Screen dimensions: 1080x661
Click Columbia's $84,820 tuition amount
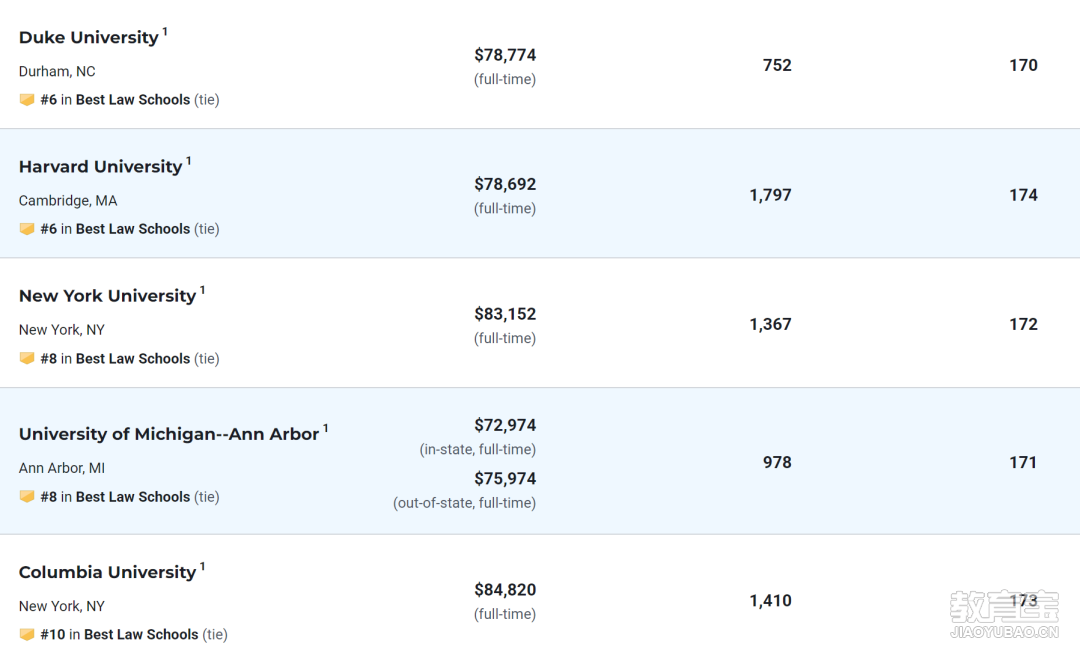(x=505, y=590)
